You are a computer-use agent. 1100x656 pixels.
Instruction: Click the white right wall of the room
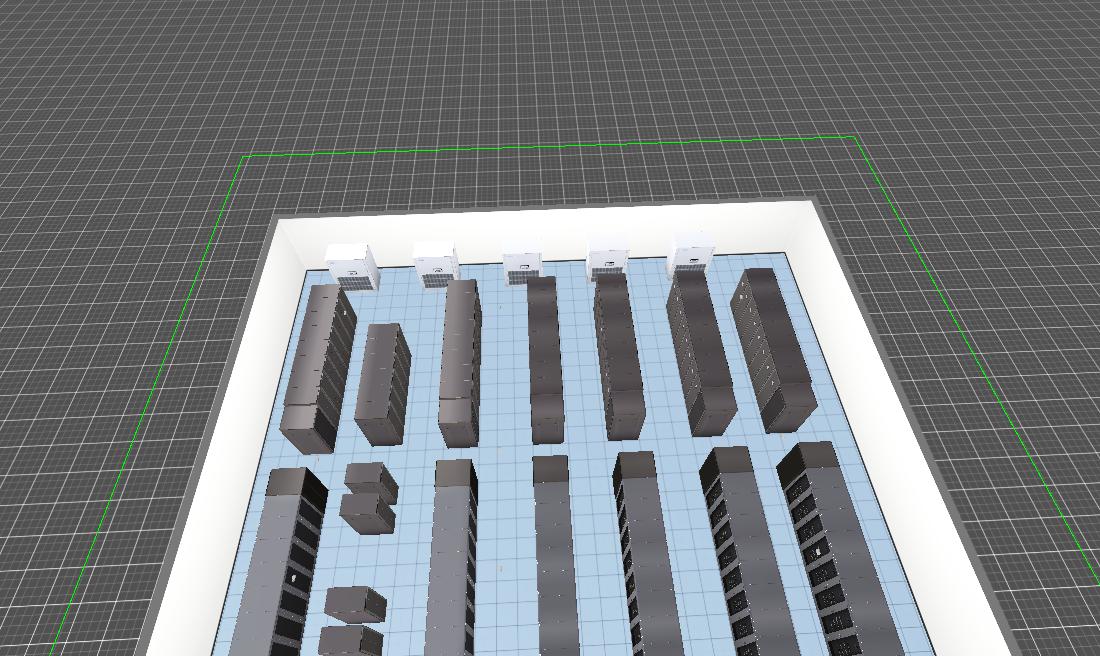(x=900, y=400)
